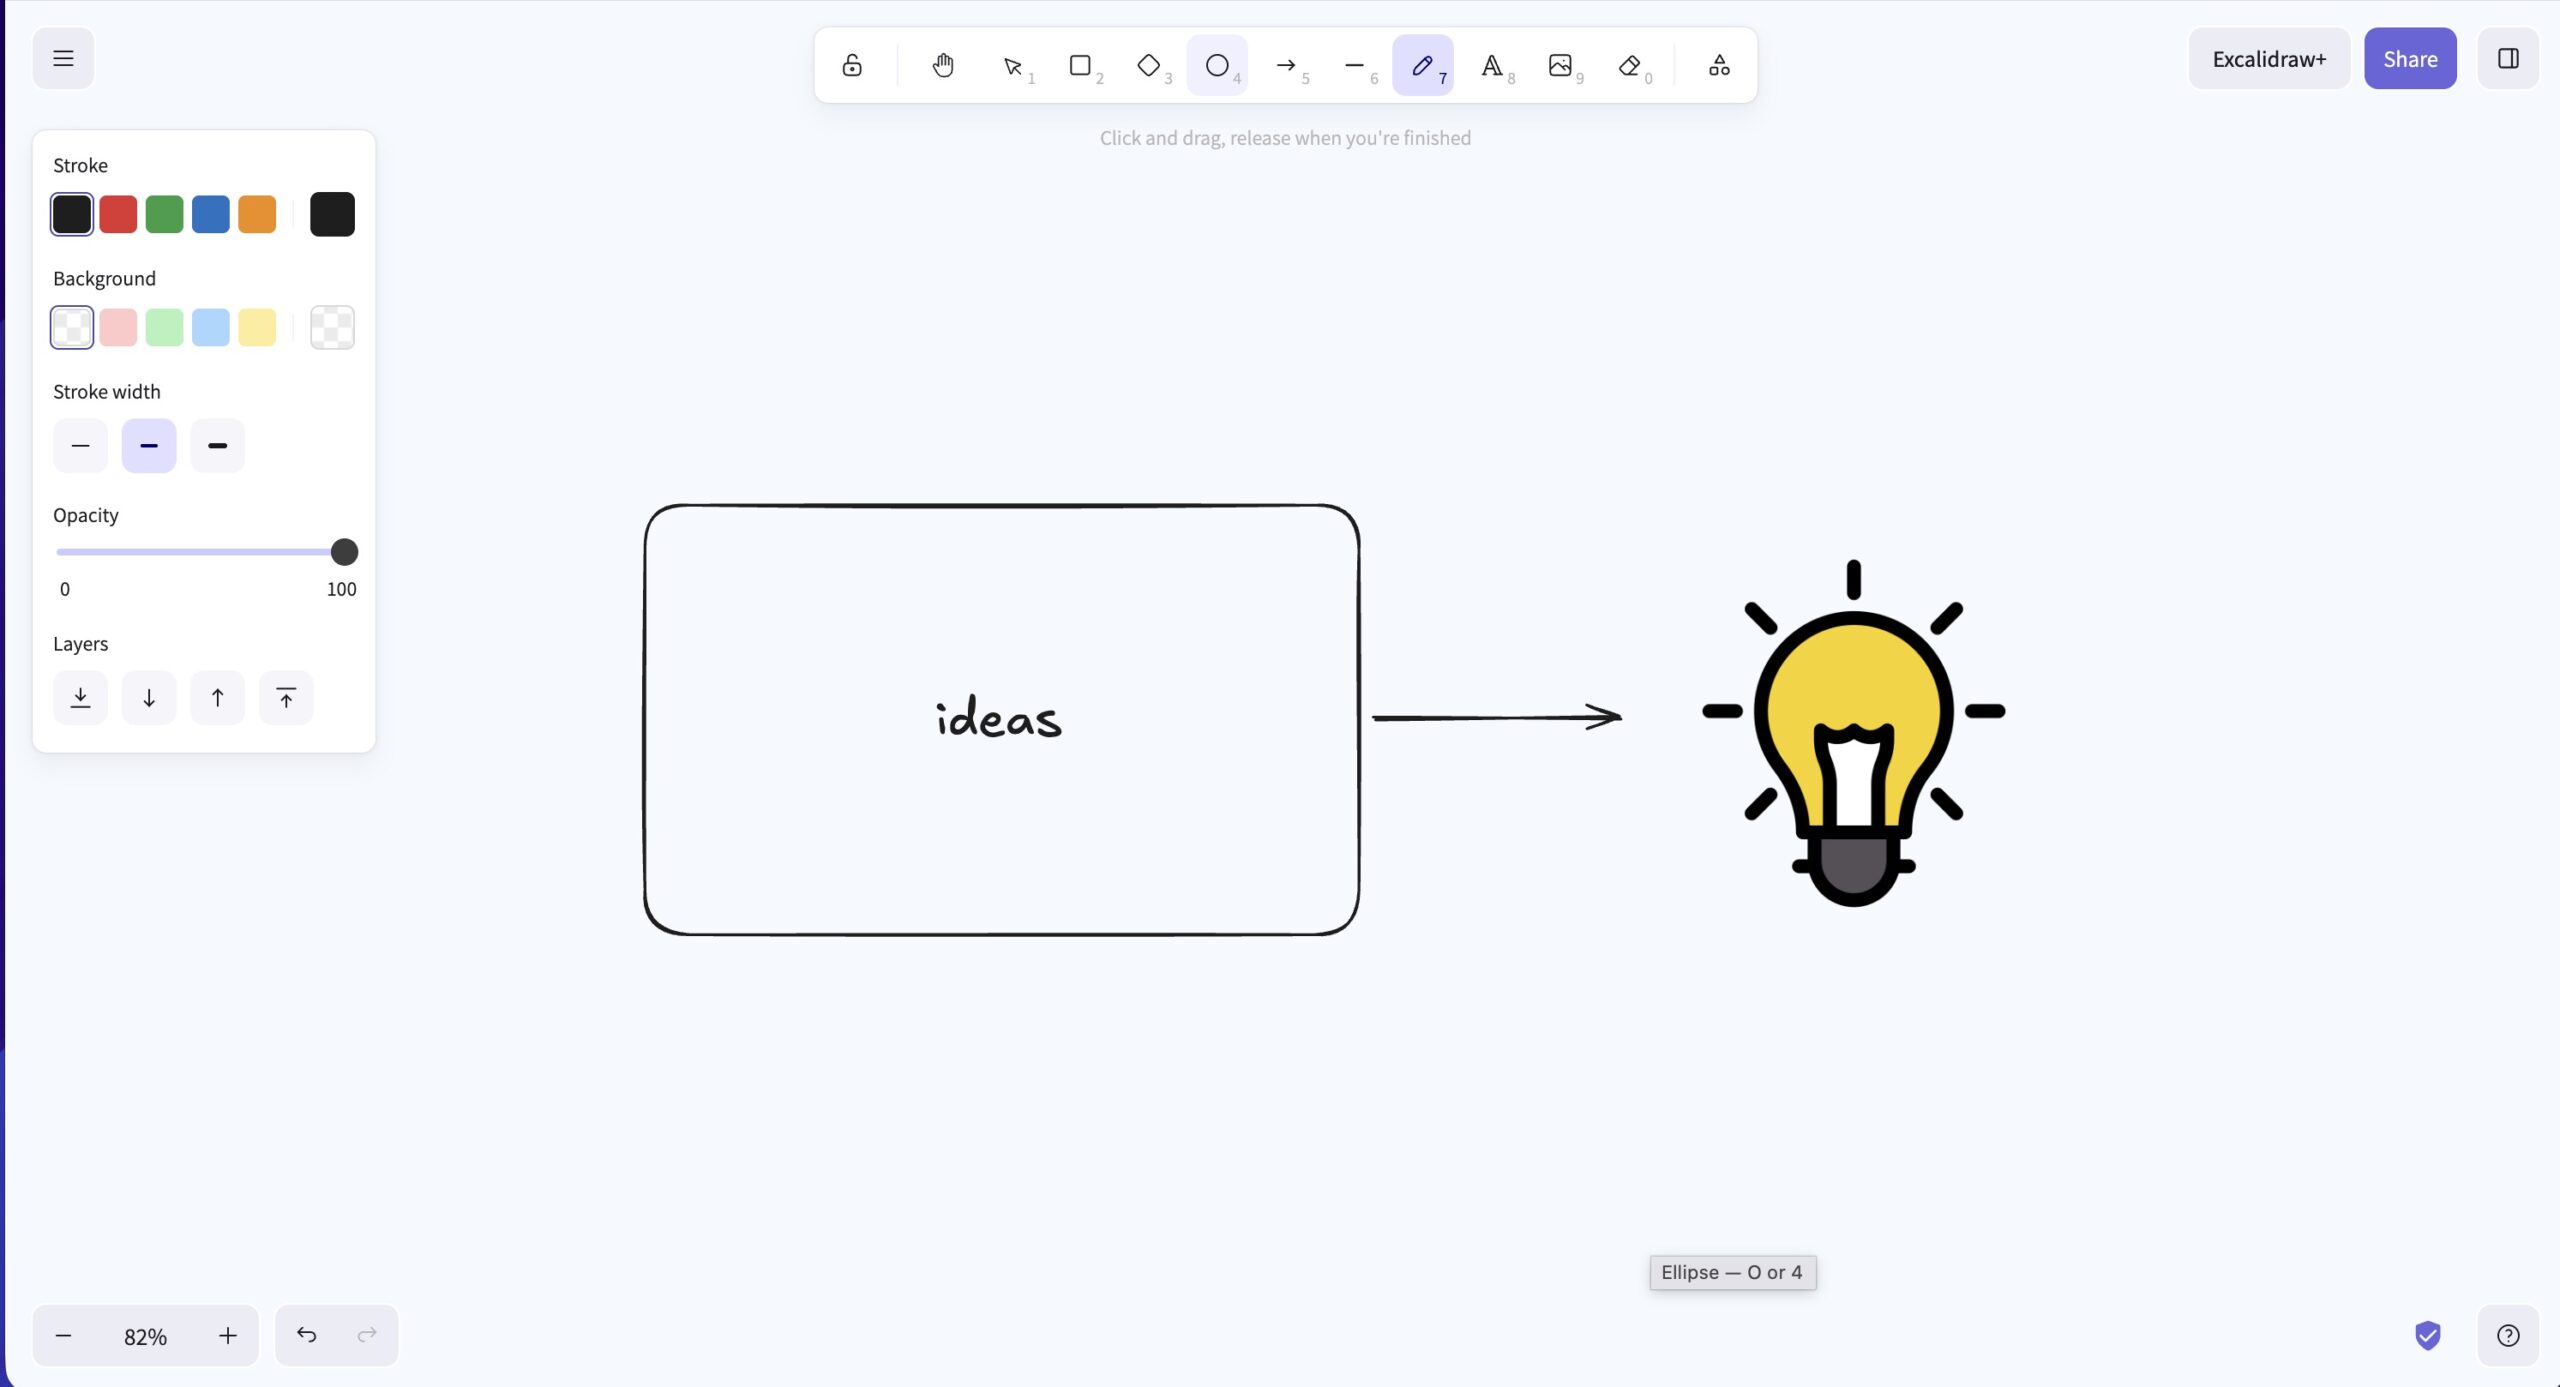This screenshot has height=1387, width=2560.
Task: Choose the thin stroke width option
Action: coord(80,446)
